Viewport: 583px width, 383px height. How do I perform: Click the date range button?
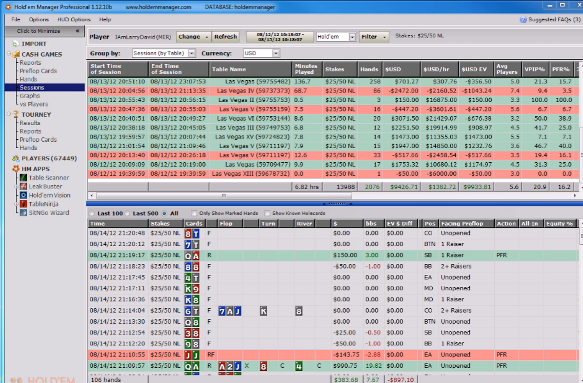tap(280, 37)
